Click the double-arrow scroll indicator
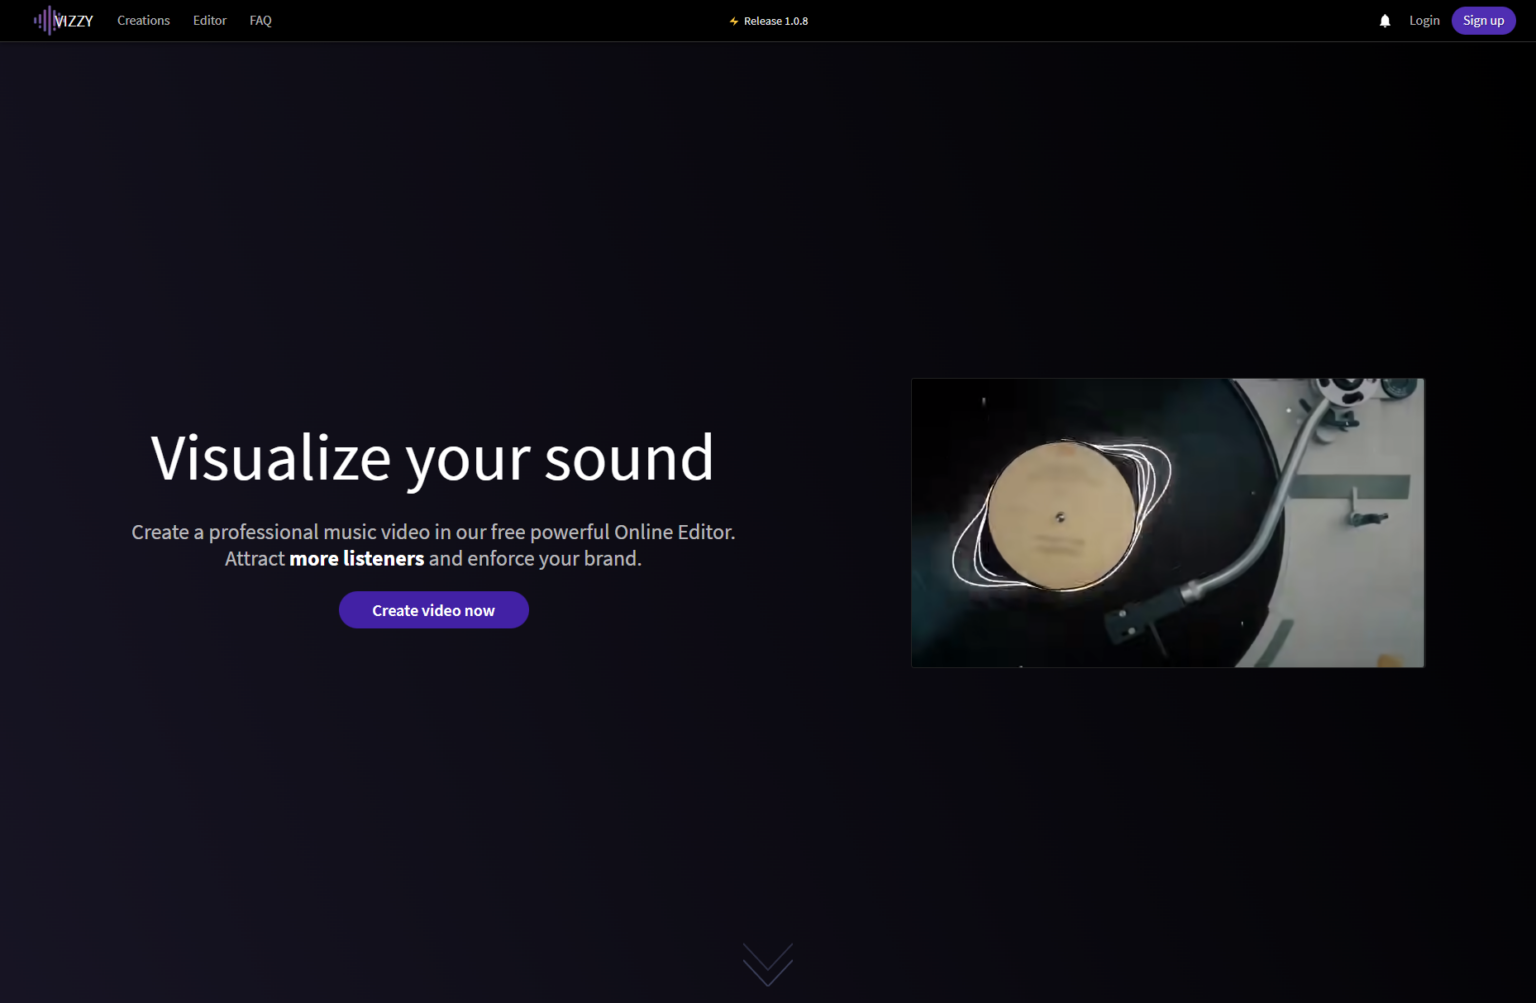This screenshot has width=1536, height=1003. 767,965
